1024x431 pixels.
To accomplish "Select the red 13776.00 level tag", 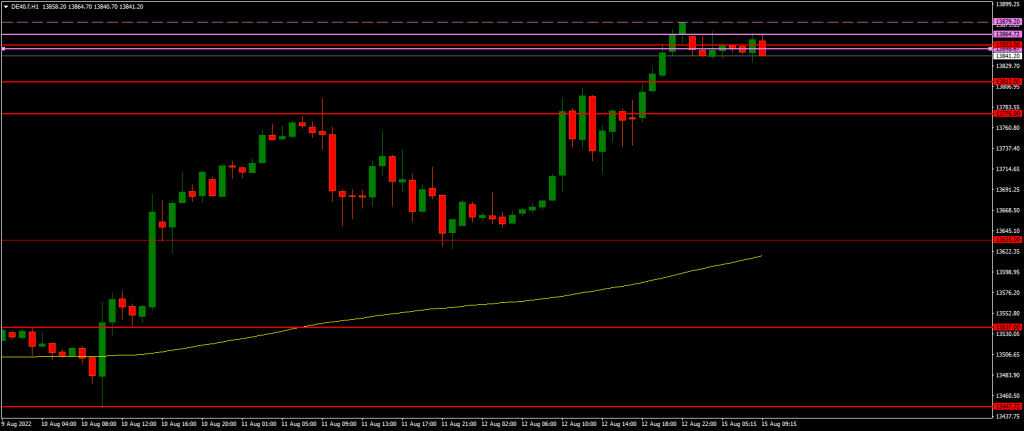I will (x=1006, y=114).
